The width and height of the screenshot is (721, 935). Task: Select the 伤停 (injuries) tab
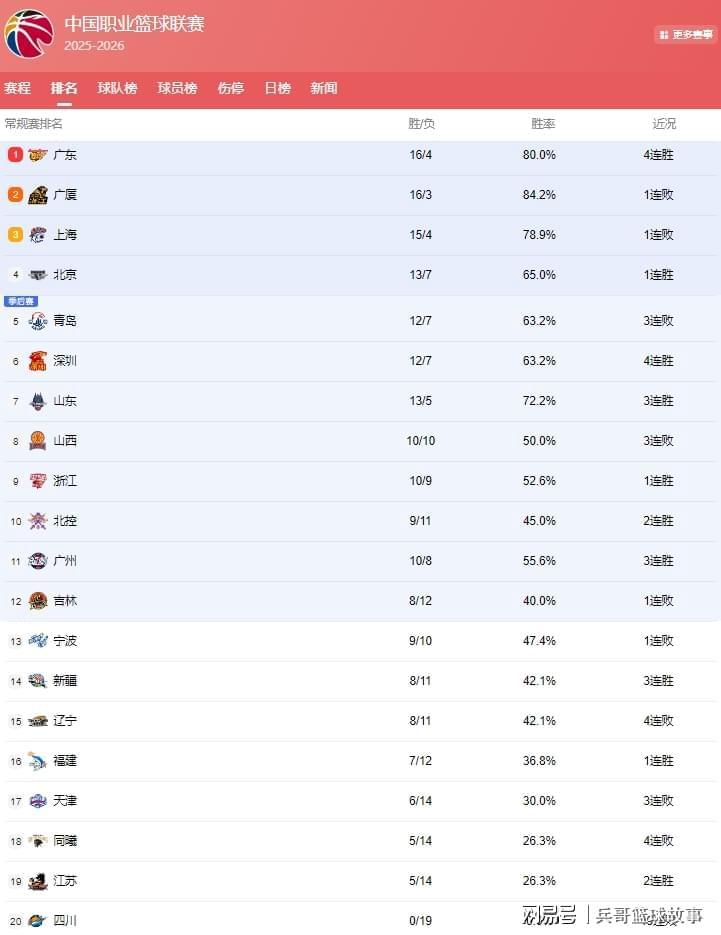[231, 88]
